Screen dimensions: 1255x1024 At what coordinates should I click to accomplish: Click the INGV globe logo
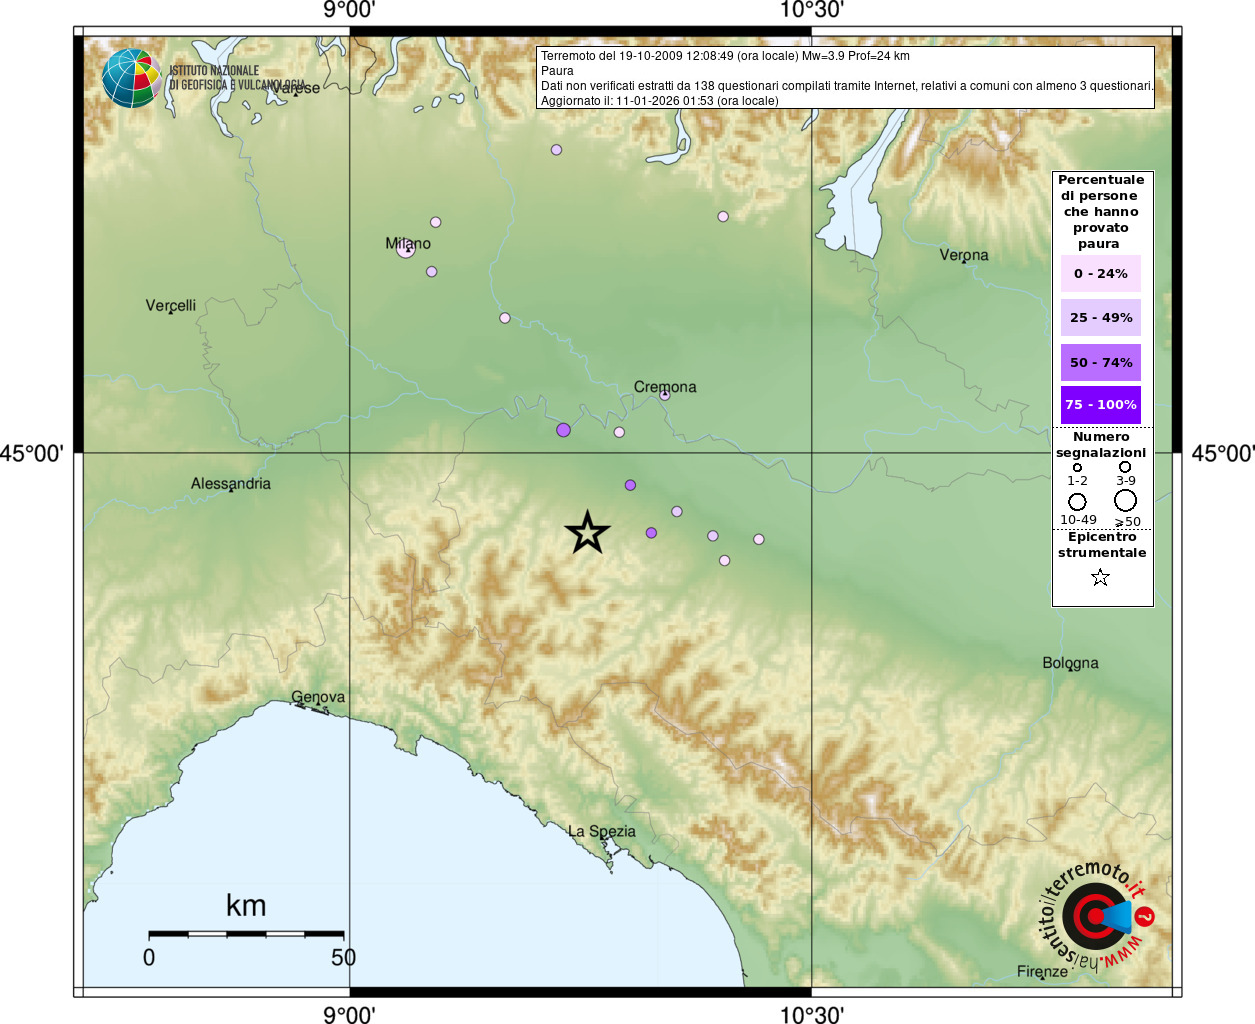[131, 78]
